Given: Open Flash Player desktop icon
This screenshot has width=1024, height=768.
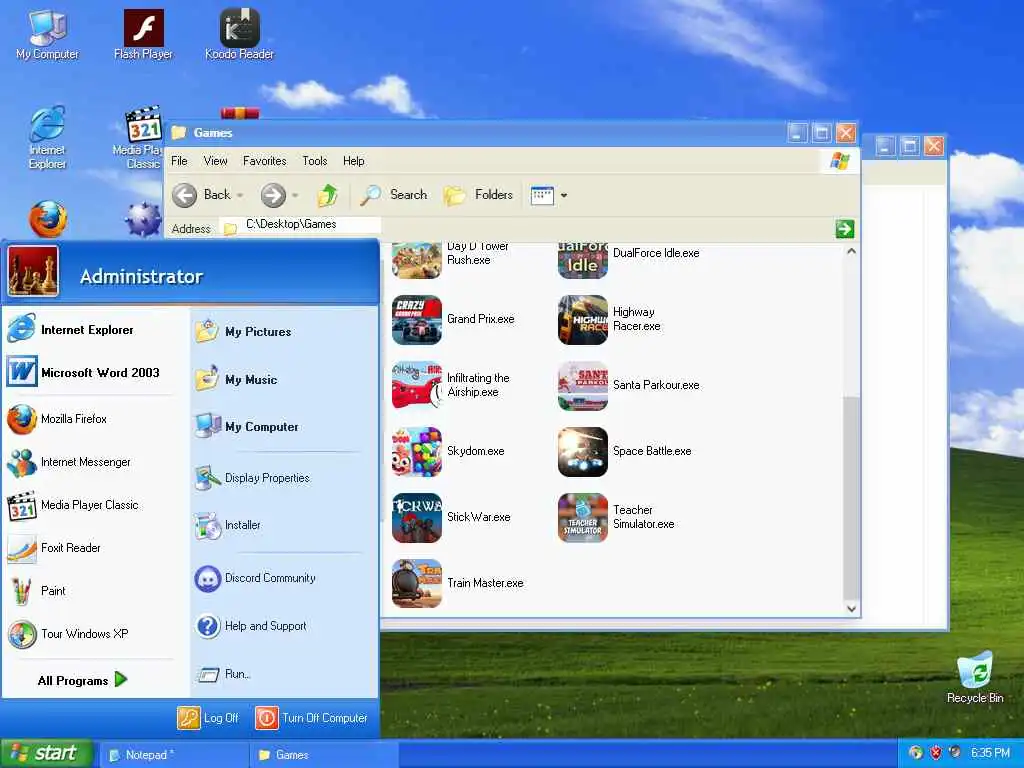Looking at the screenshot, I should click(144, 34).
